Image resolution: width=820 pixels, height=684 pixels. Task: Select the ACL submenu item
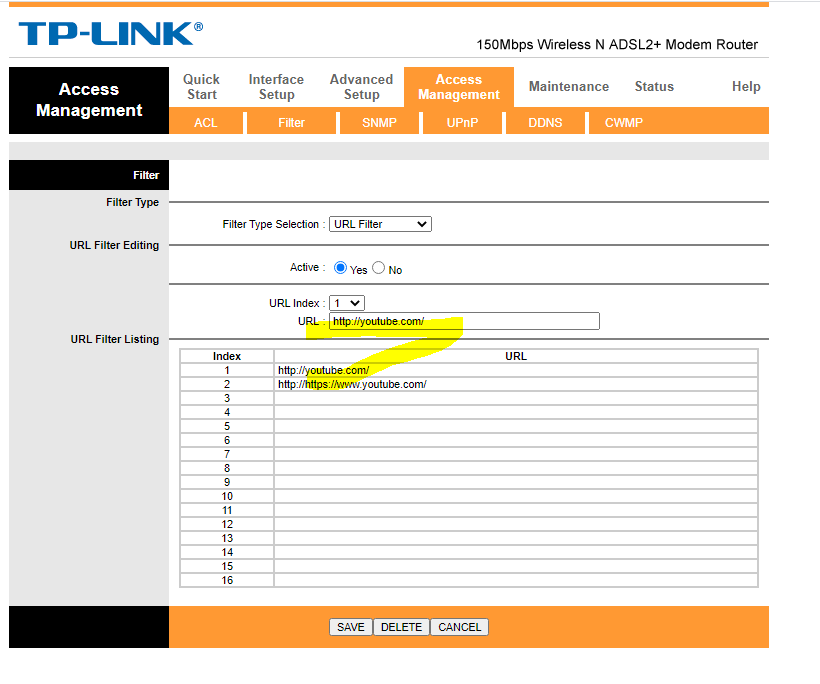tap(206, 123)
